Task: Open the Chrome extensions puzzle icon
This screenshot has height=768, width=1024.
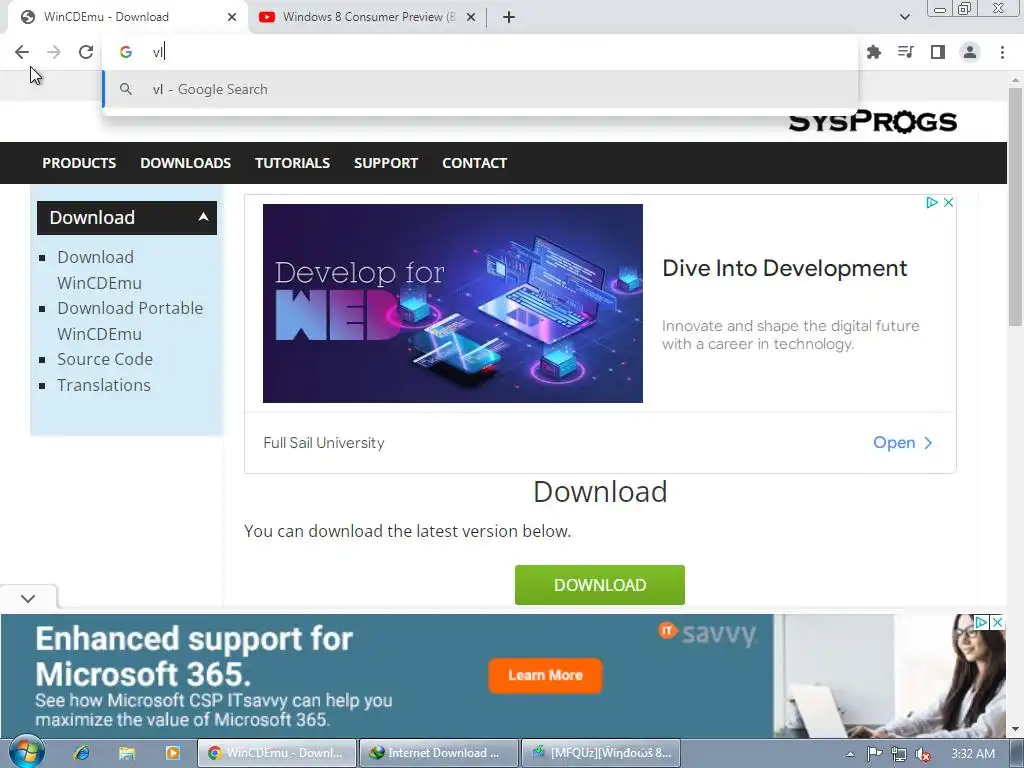Action: click(874, 52)
